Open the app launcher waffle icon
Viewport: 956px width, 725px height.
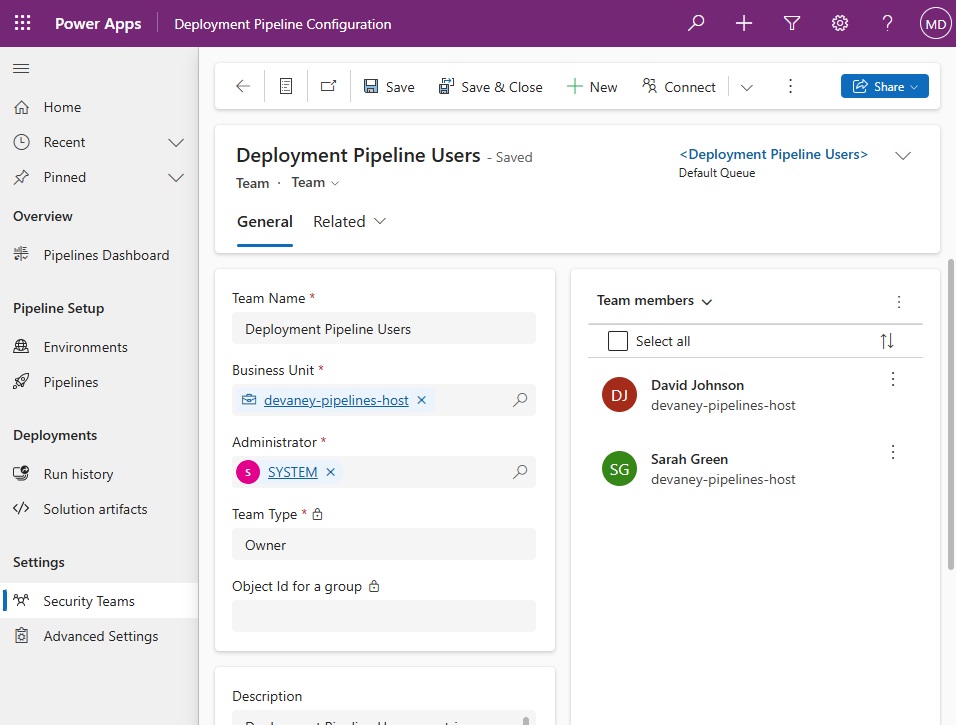(23, 23)
